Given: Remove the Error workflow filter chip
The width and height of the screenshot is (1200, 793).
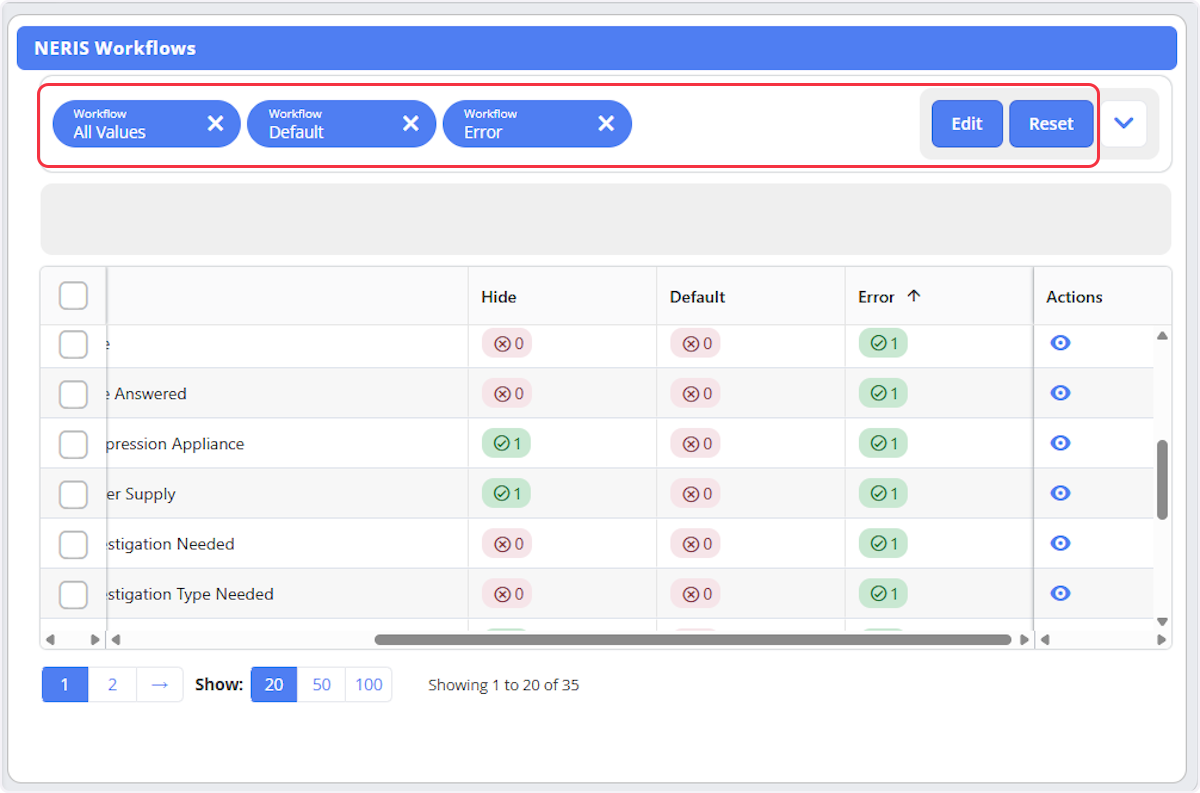Looking at the screenshot, I should [x=606, y=123].
